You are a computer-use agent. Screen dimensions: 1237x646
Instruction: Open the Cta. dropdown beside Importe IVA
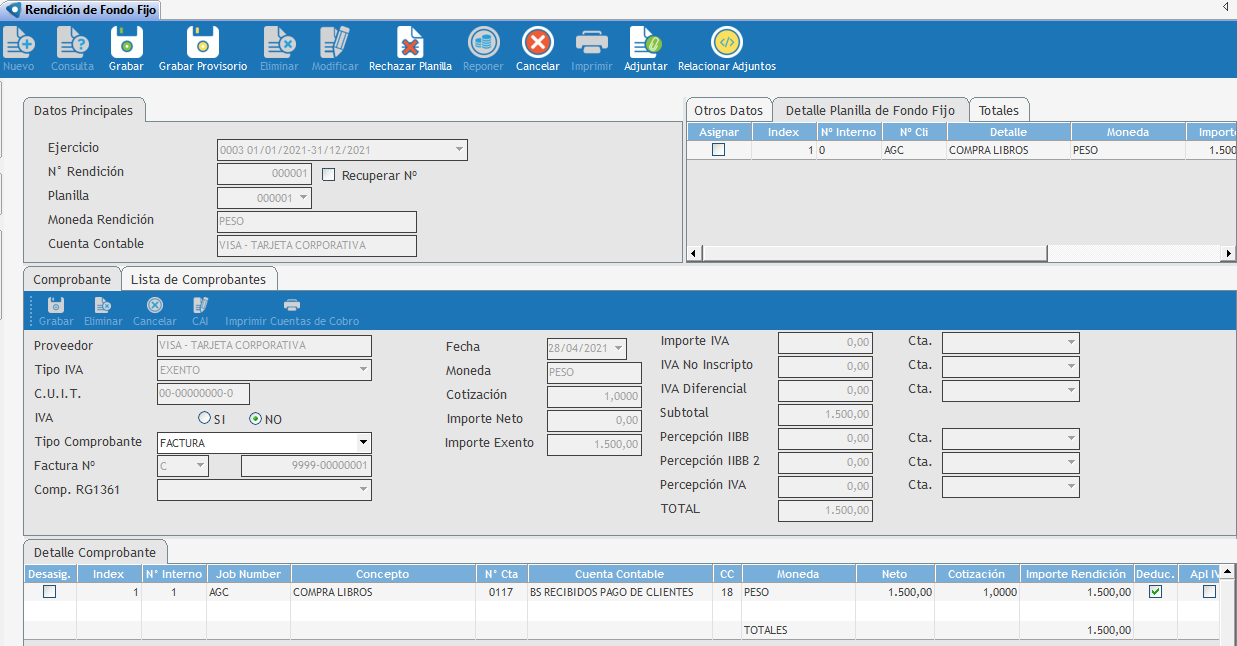point(1071,343)
